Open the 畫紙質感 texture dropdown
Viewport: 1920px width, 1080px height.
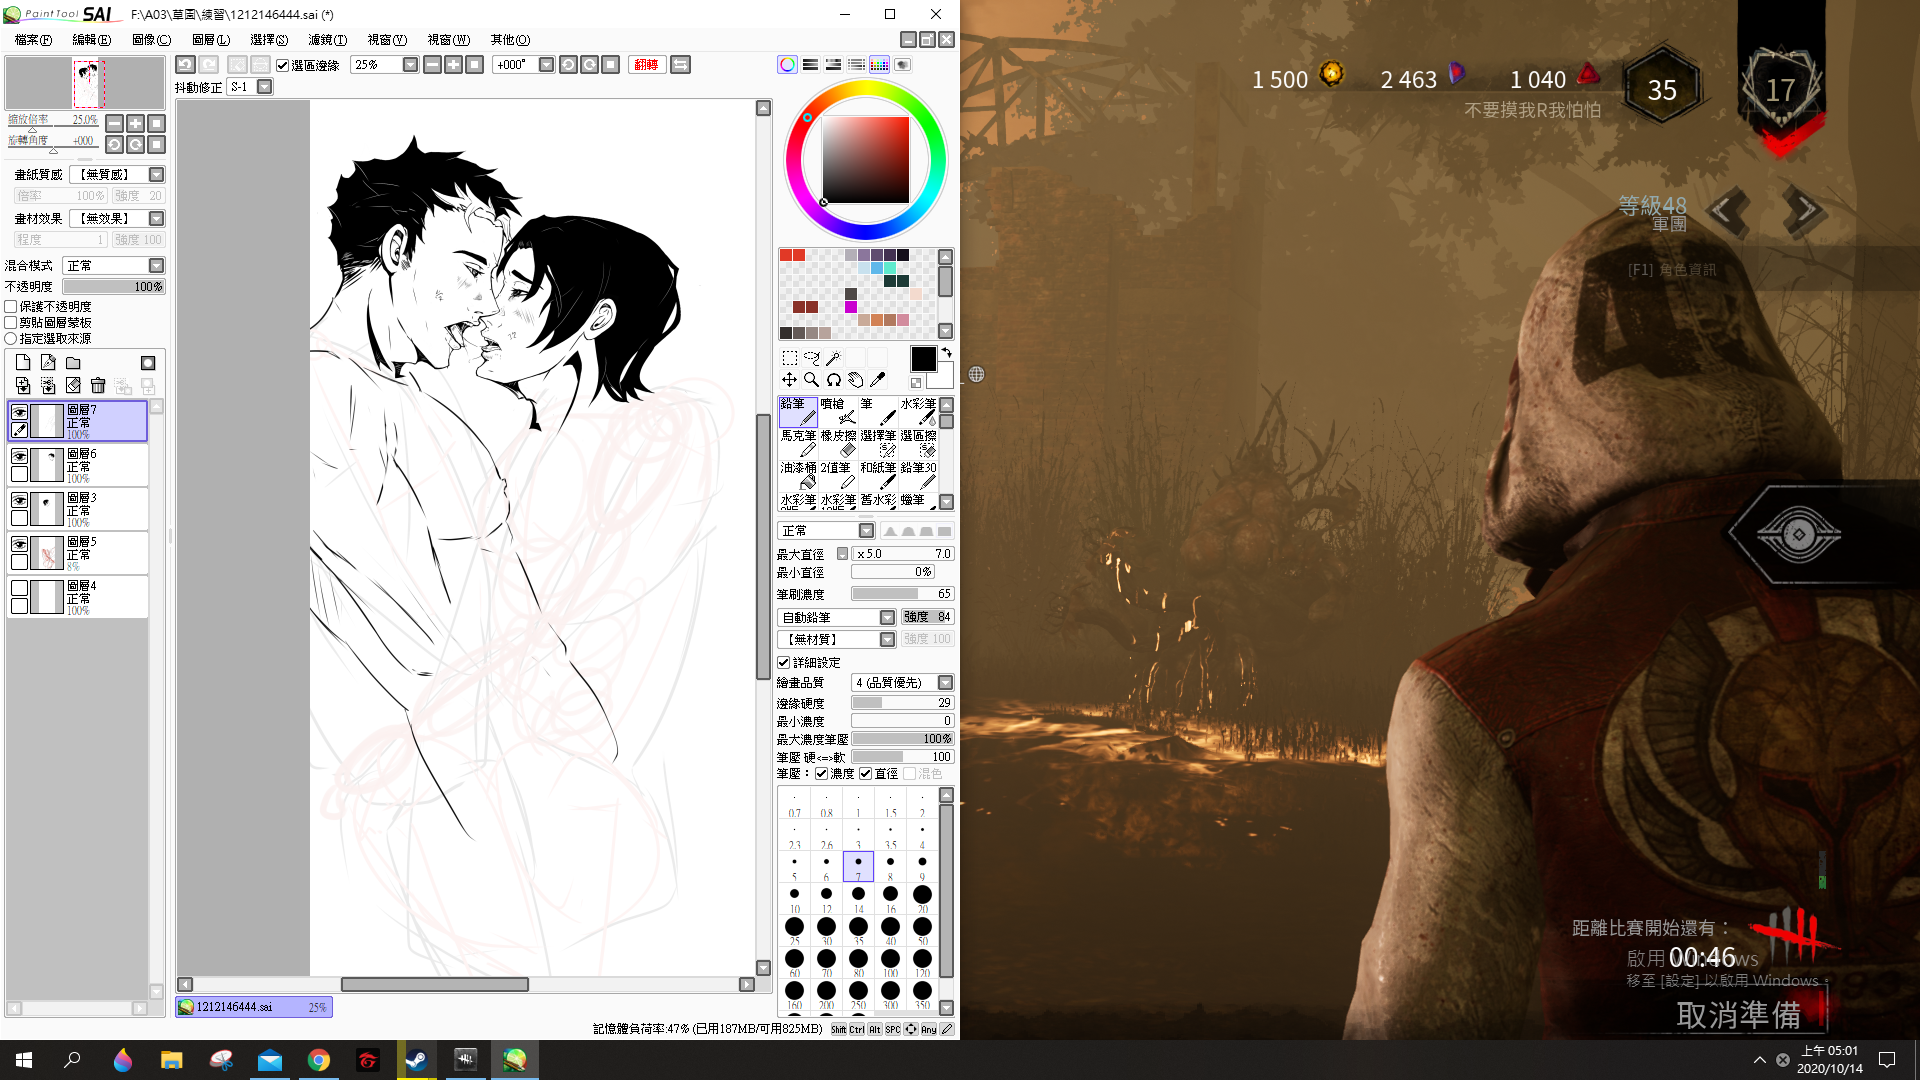coord(156,175)
